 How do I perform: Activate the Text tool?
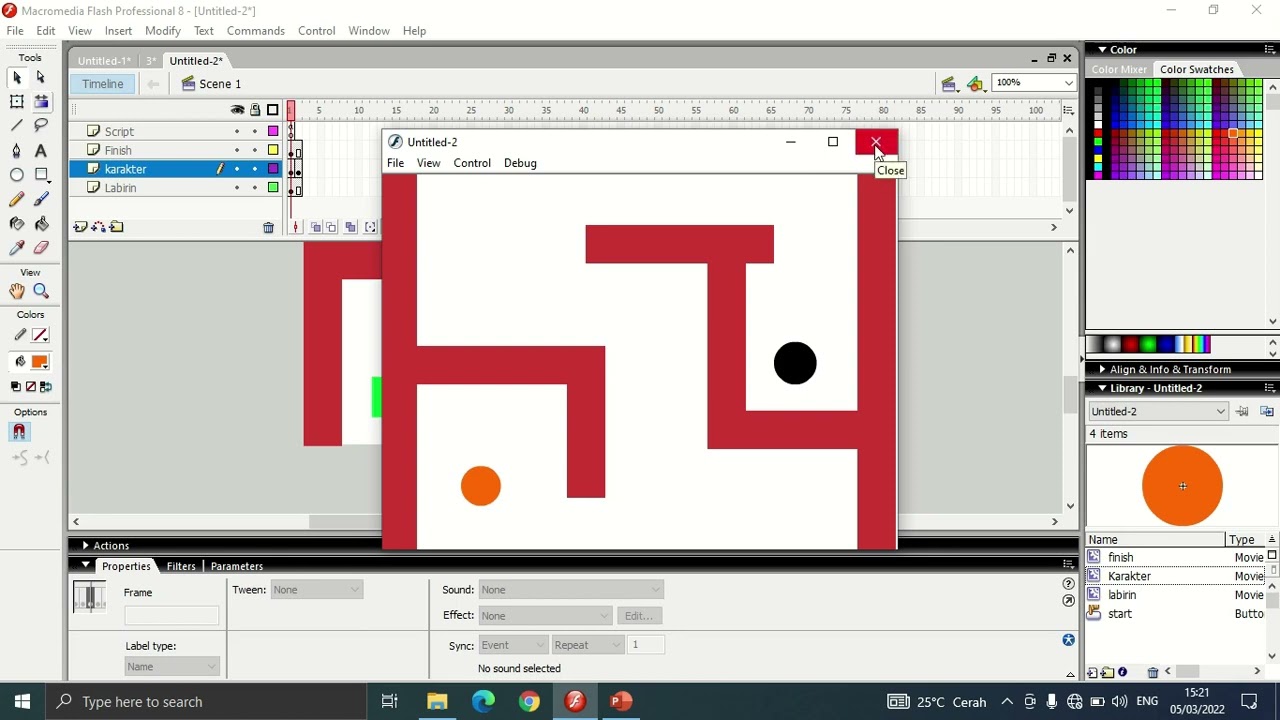click(x=41, y=150)
